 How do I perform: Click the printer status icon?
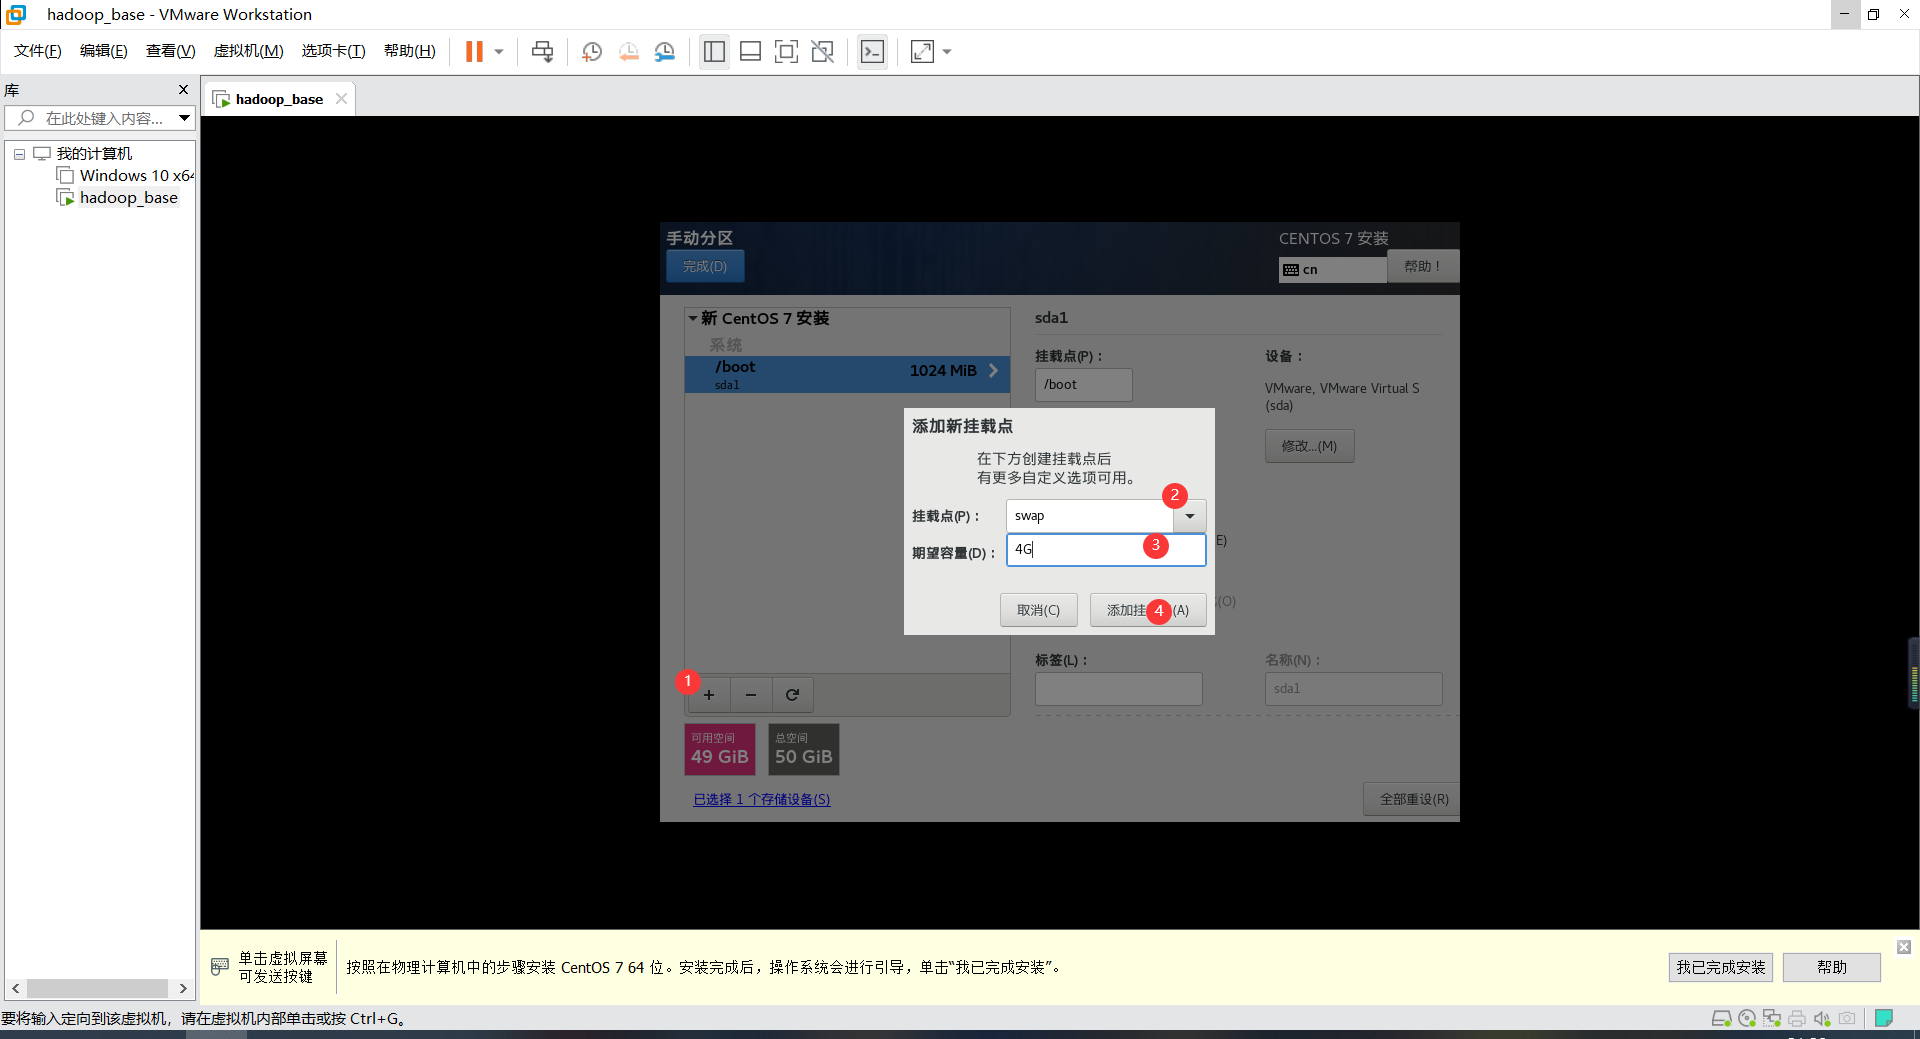tap(1797, 1019)
